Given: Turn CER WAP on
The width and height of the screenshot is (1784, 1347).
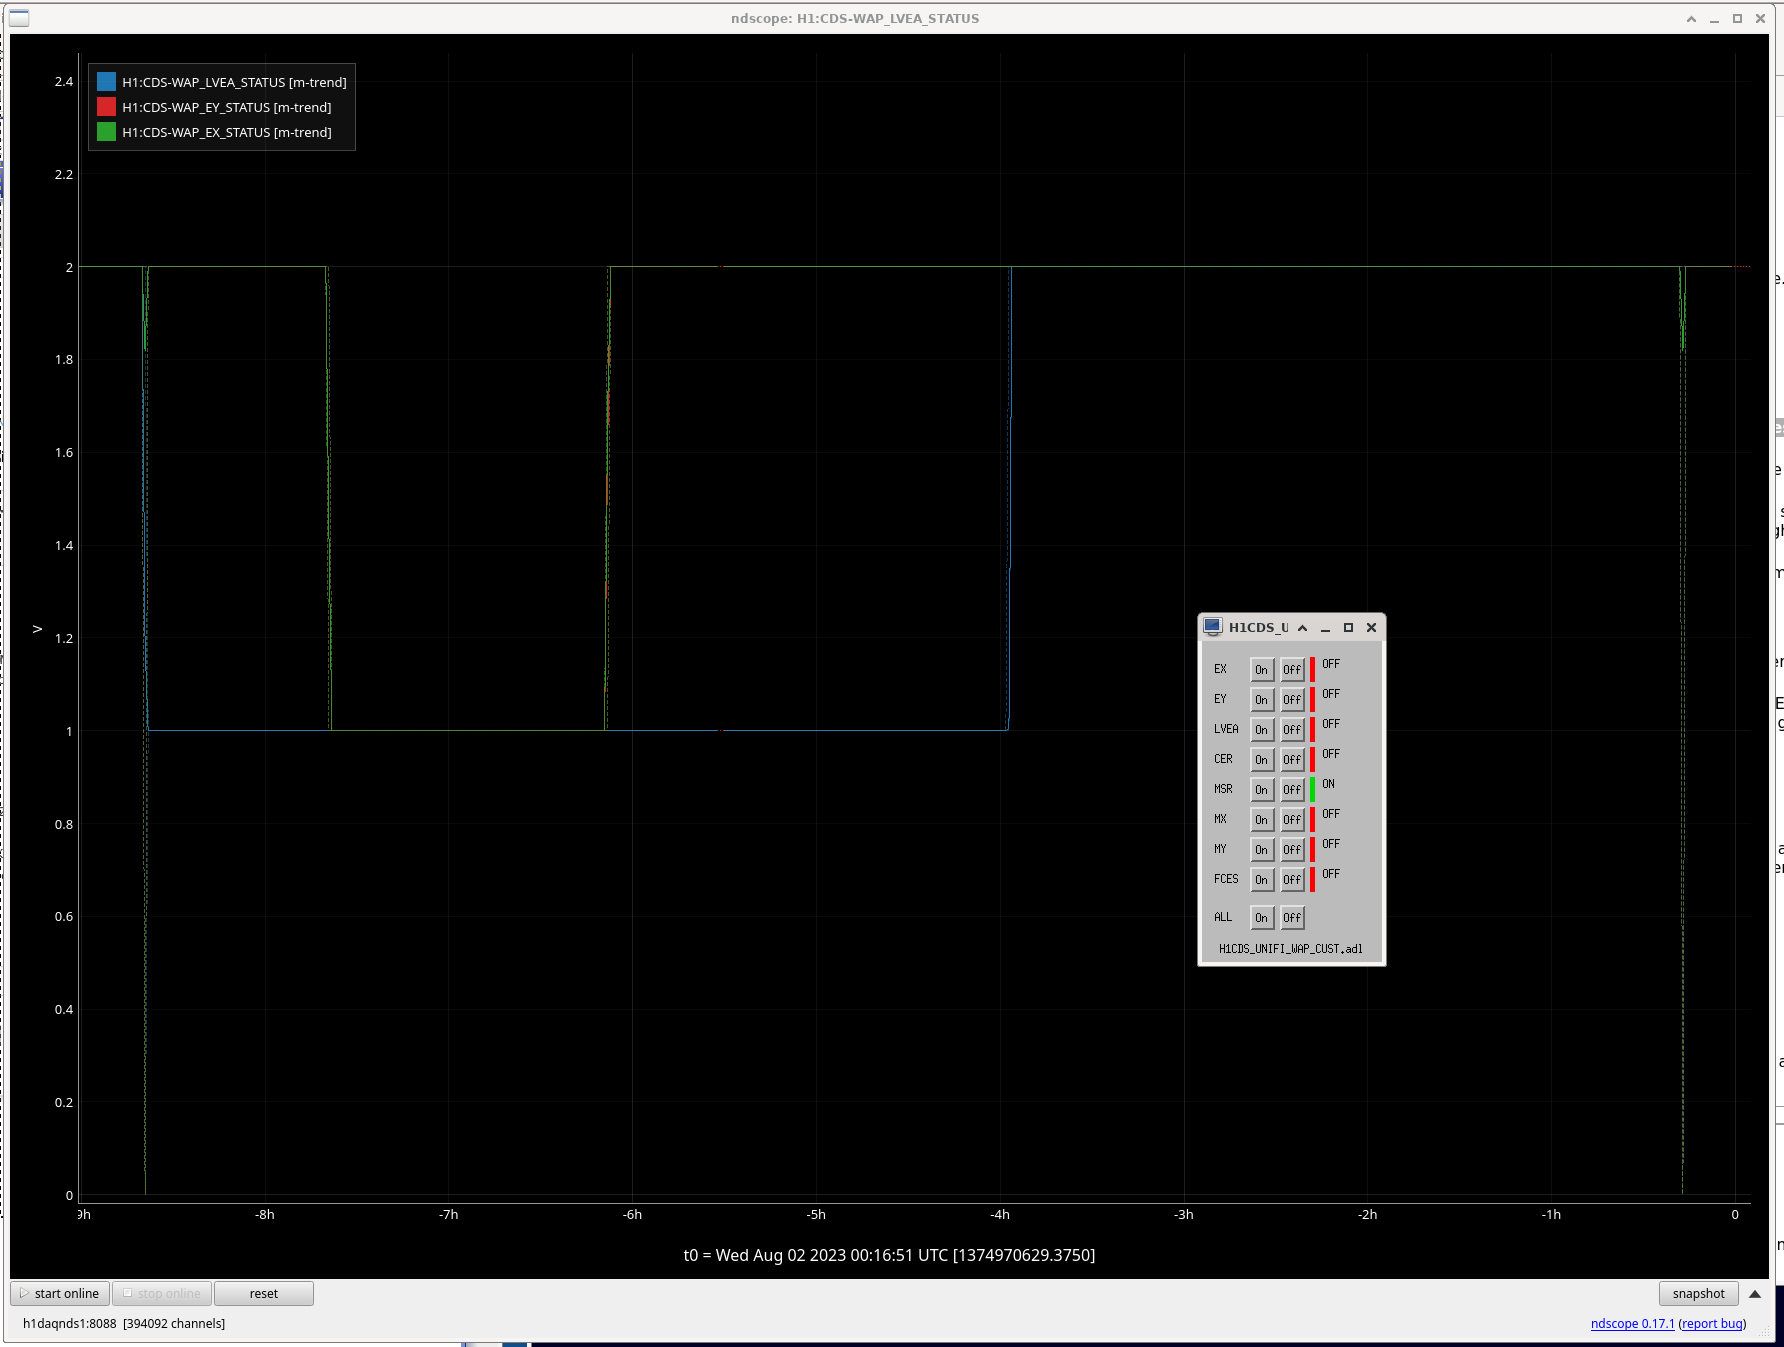Looking at the screenshot, I should tap(1262, 760).
